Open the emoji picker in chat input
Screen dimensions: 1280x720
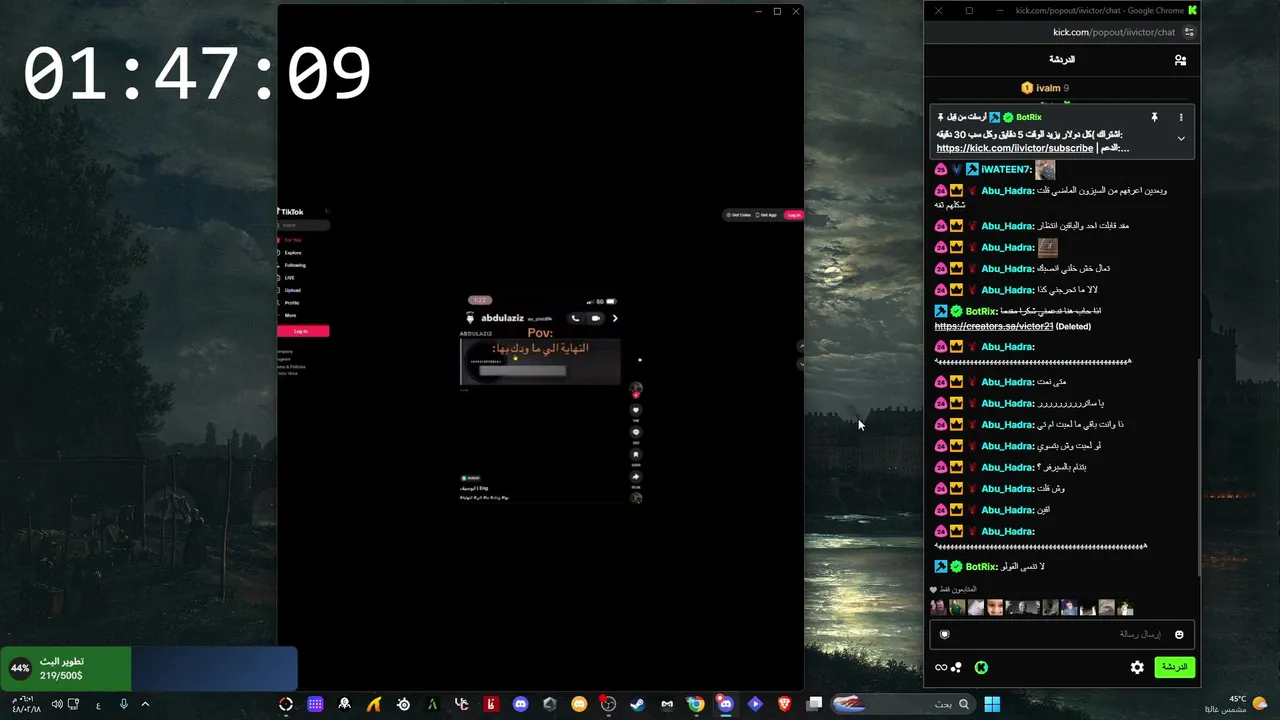(1179, 634)
